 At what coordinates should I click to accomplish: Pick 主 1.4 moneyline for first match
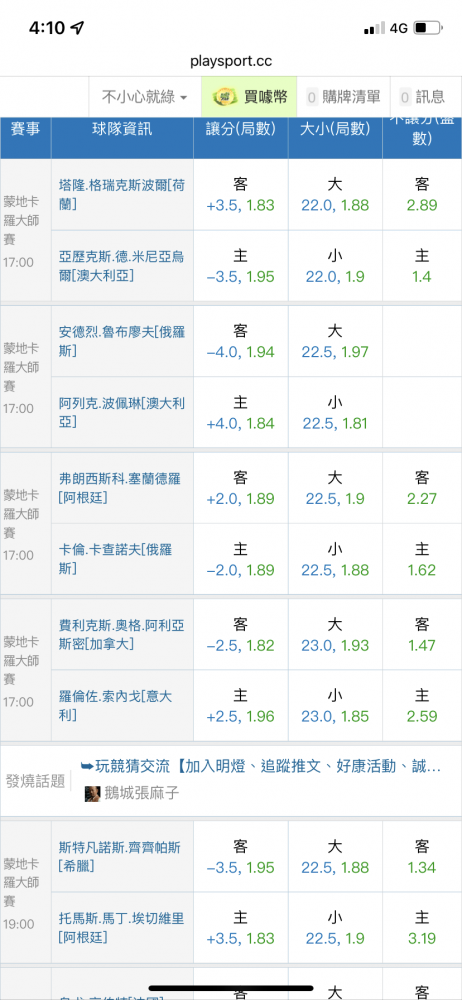point(422,266)
